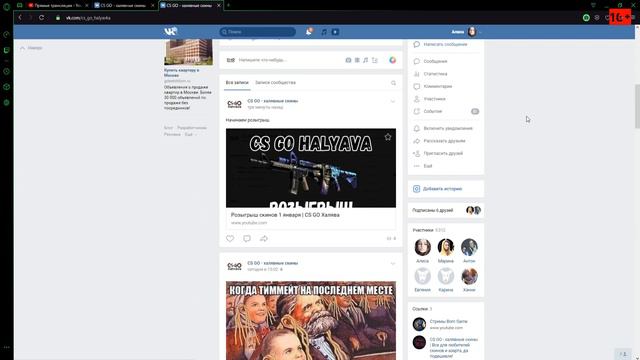
Task: Select the 'Все записи' tab
Action: click(237, 82)
